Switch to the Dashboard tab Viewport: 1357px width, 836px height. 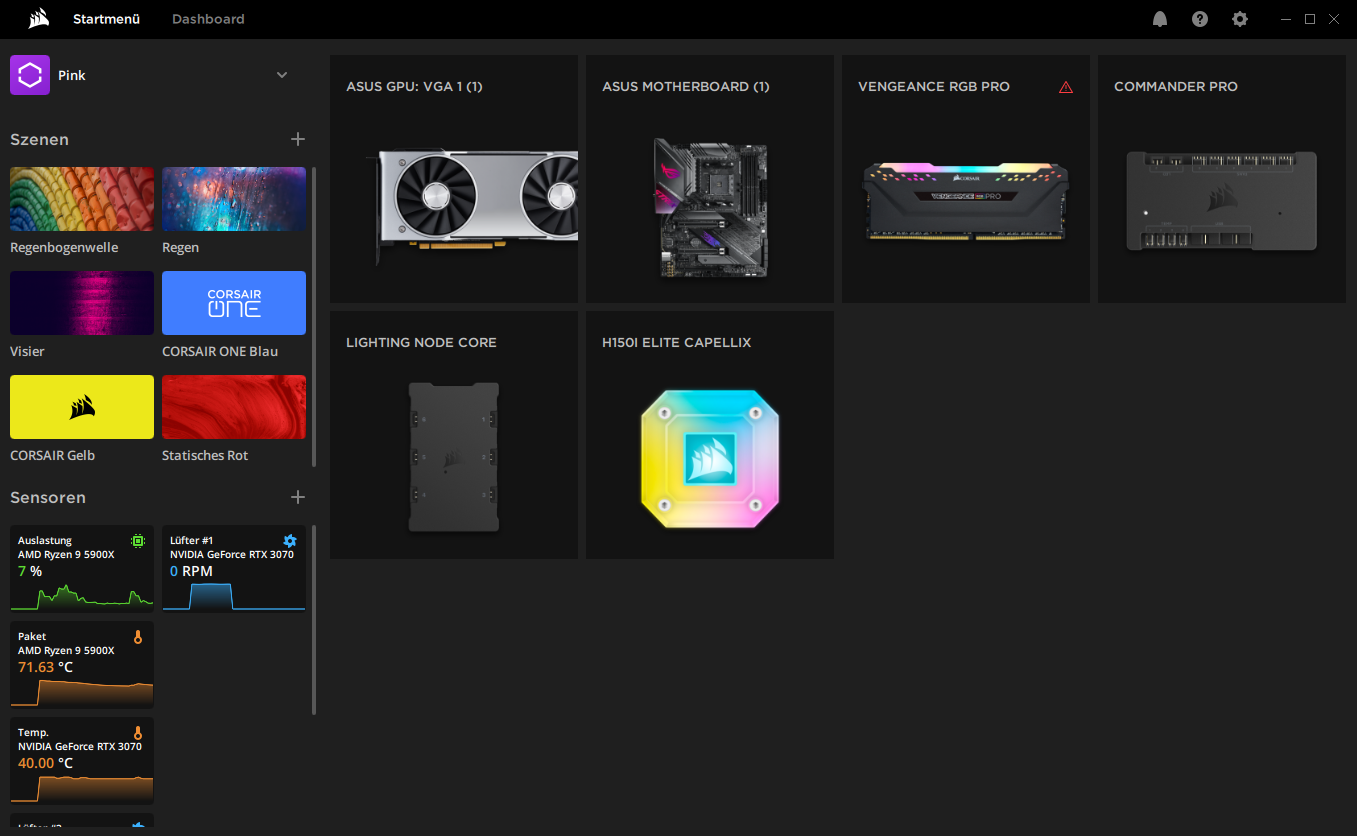[x=208, y=19]
